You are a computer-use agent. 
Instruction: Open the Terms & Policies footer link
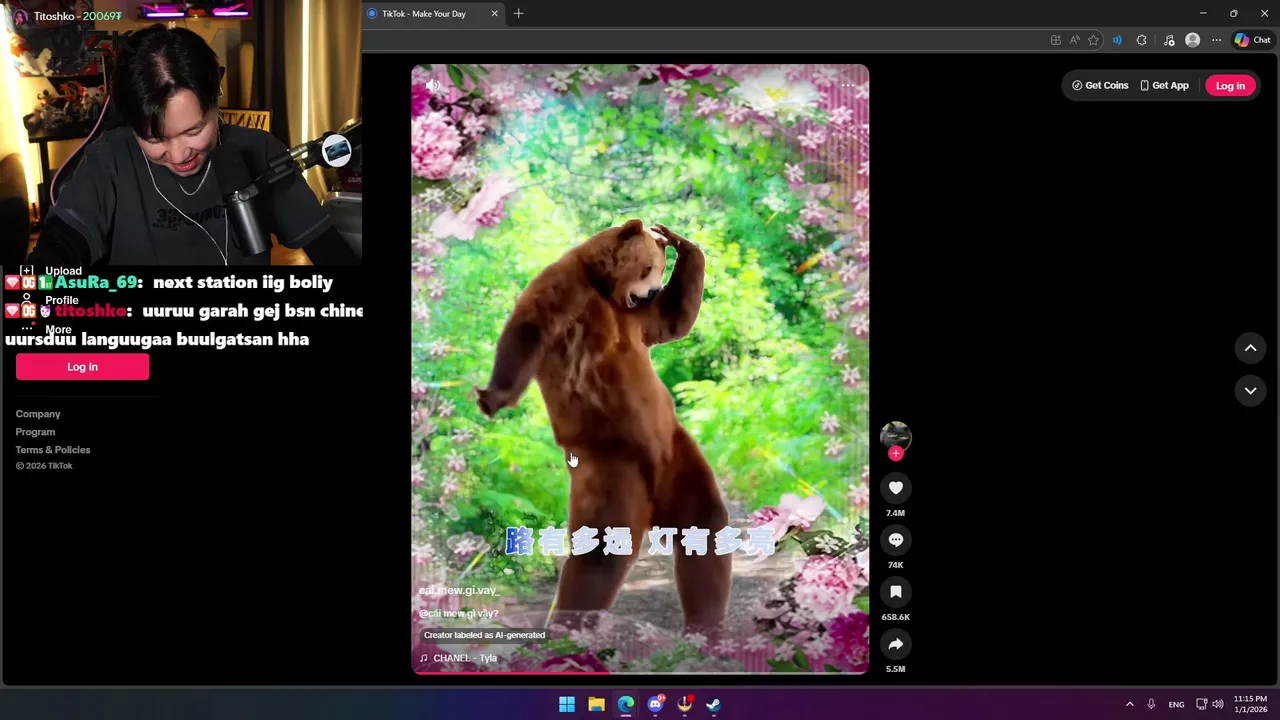[x=53, y=450]
